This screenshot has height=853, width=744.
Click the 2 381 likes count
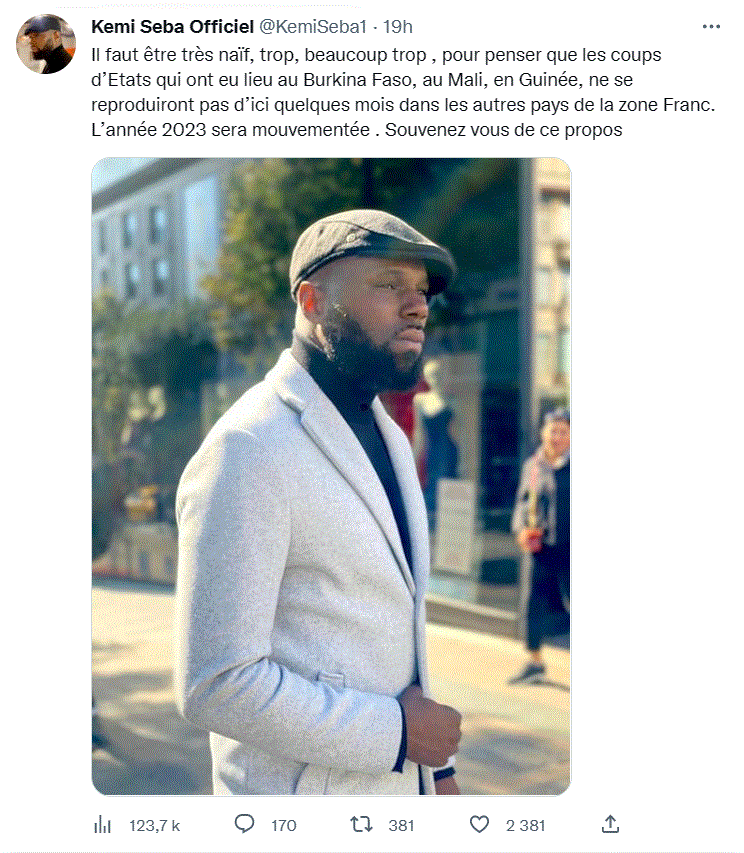[x=525, y=826]
